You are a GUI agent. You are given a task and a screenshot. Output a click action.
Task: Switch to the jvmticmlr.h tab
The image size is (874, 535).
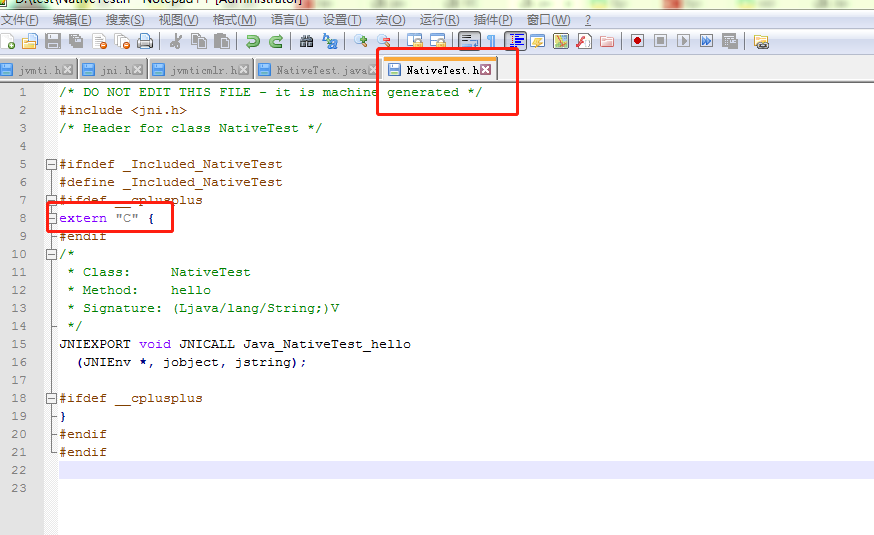pos(201,70)
